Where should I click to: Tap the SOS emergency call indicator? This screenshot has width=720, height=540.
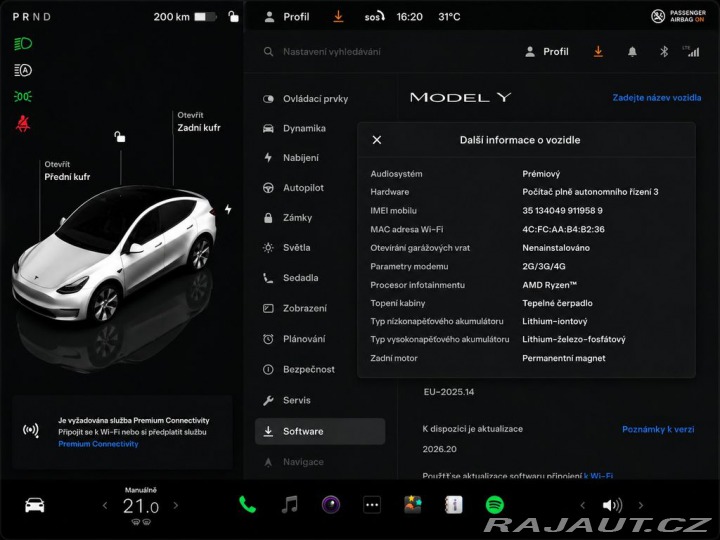(x=374, y=17)
